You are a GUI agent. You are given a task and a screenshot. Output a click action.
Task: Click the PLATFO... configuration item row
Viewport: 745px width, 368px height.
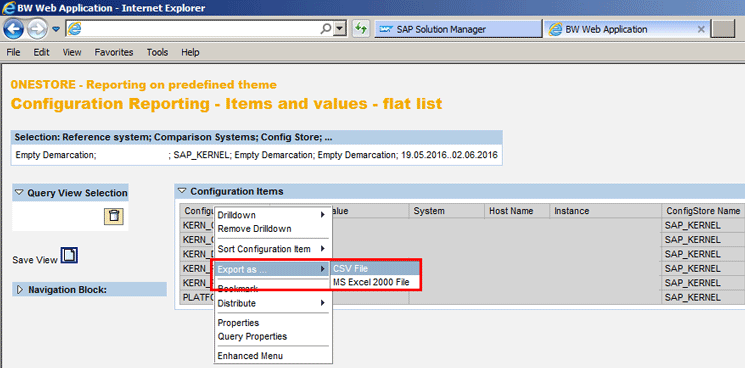click(x=198, y=297)
